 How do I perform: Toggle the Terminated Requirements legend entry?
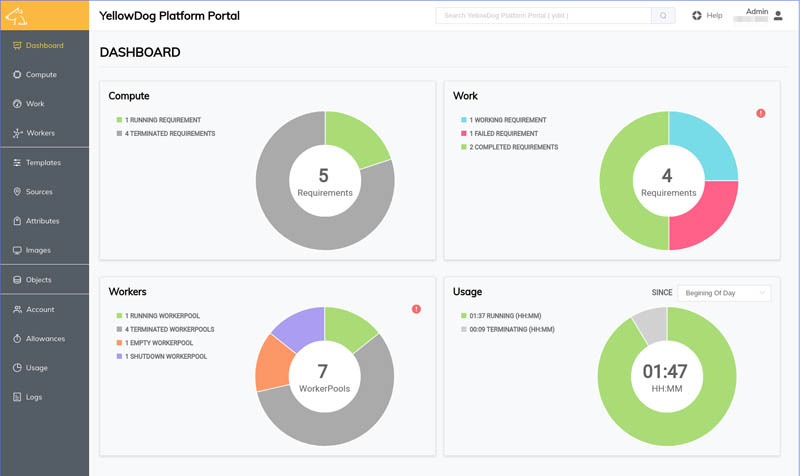click(x=166, y=134)
